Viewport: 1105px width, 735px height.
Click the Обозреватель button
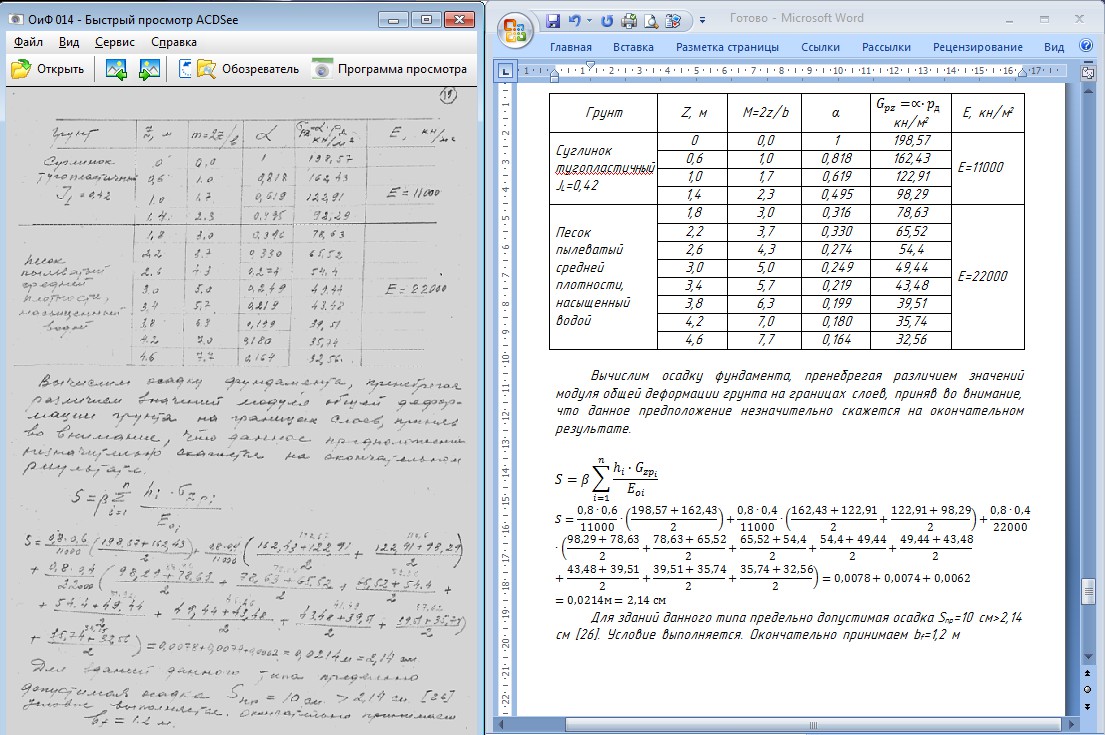point(248,69)
